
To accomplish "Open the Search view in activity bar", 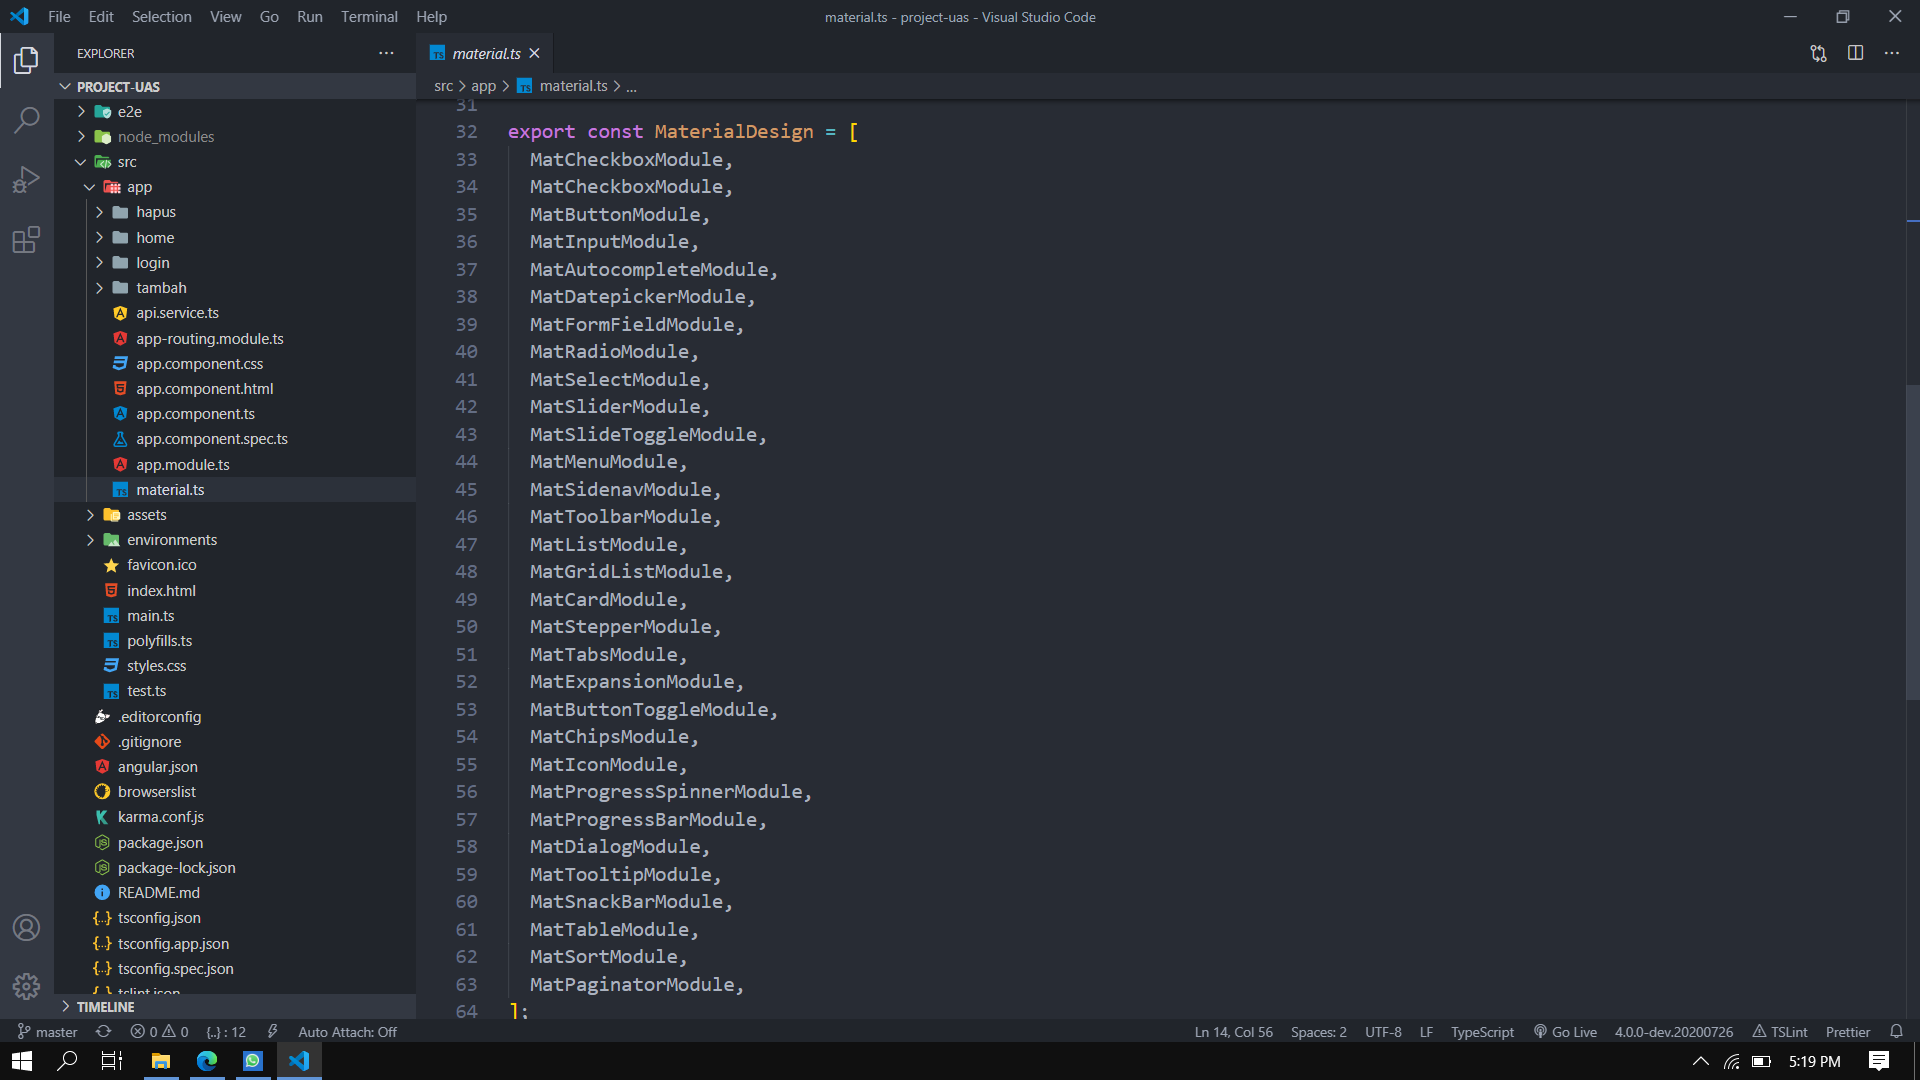I will 27,120.
